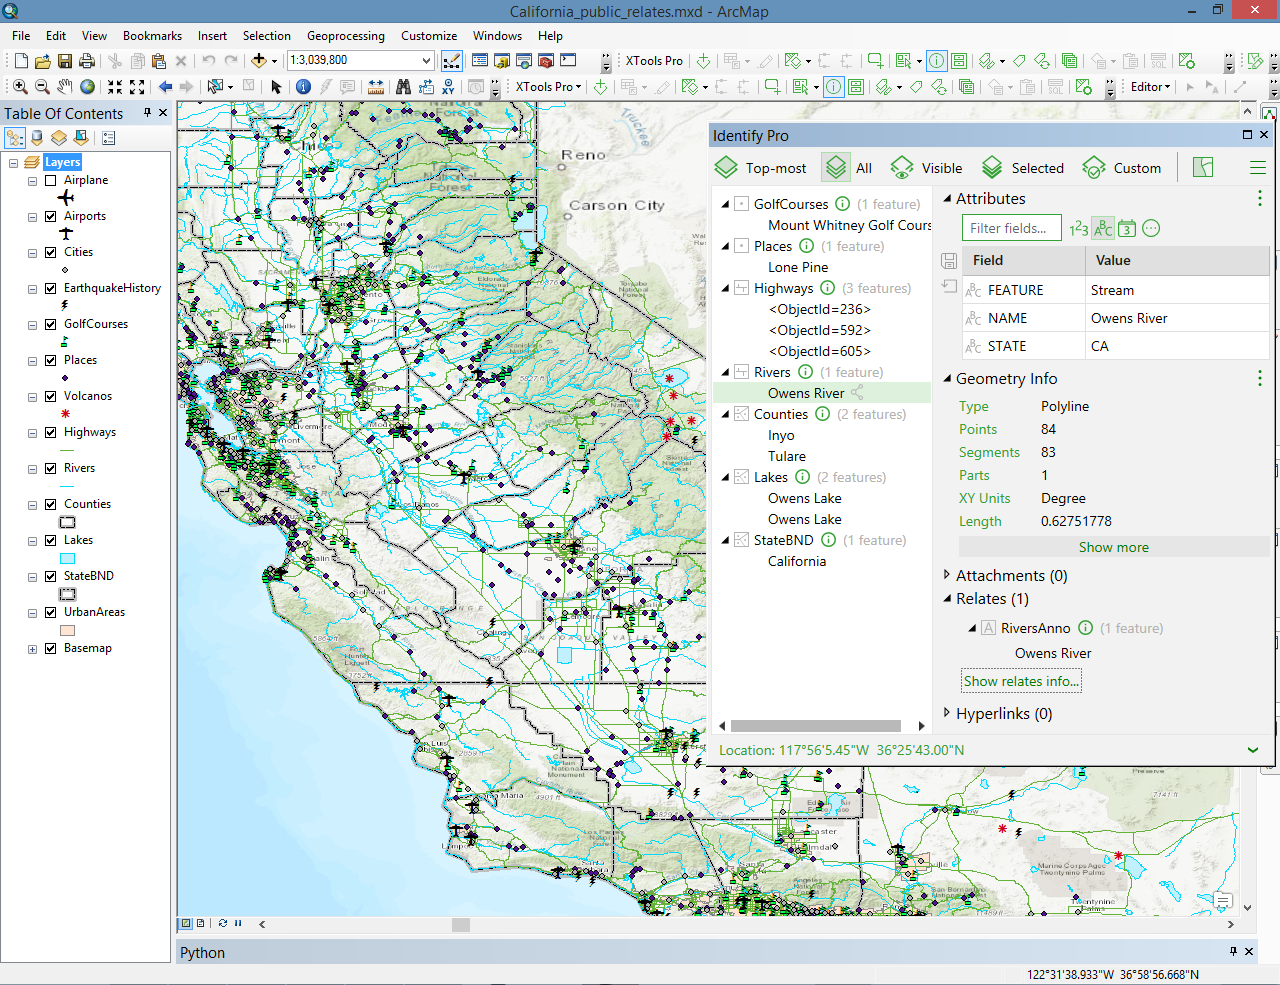List By Drawing Order in Table Of Contents
The height and width of the screenshot is (985, 1280).
coord(15,138)
